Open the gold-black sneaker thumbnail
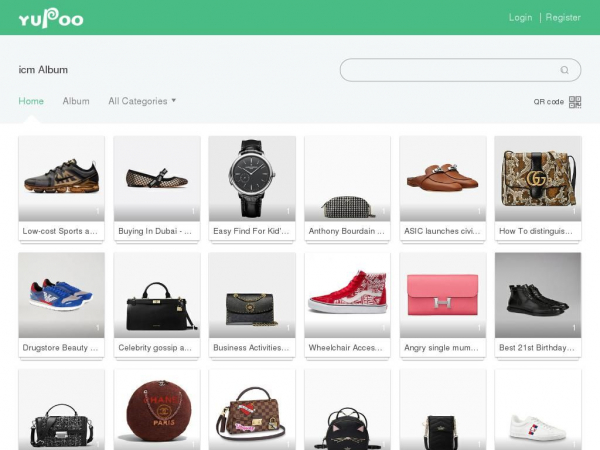Image resolution: width=600 pixels, height=450 pixels. pyautogui.click(x=61, y=178)
